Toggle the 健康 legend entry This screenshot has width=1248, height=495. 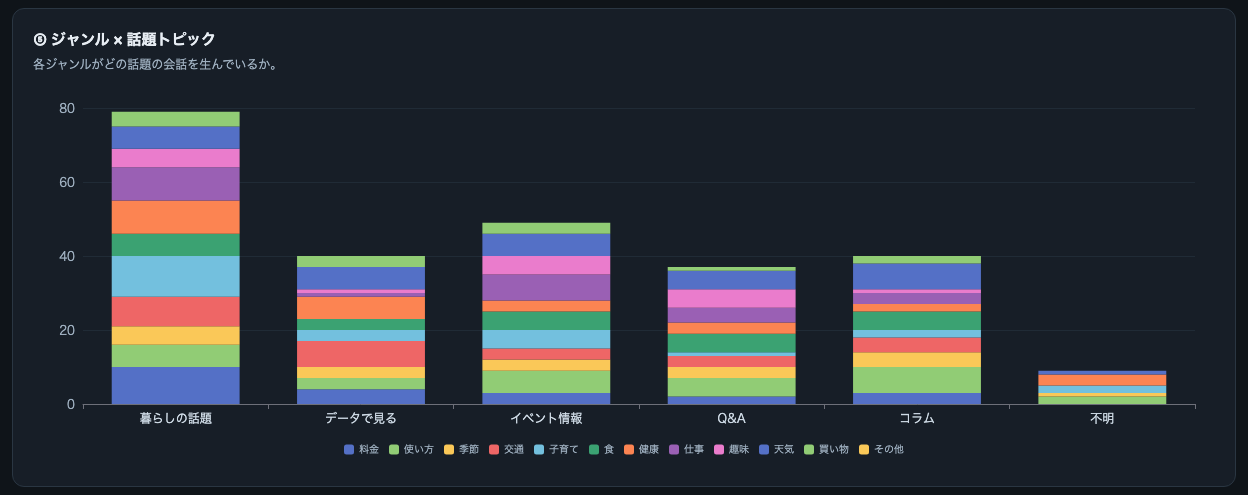[641, 449]
